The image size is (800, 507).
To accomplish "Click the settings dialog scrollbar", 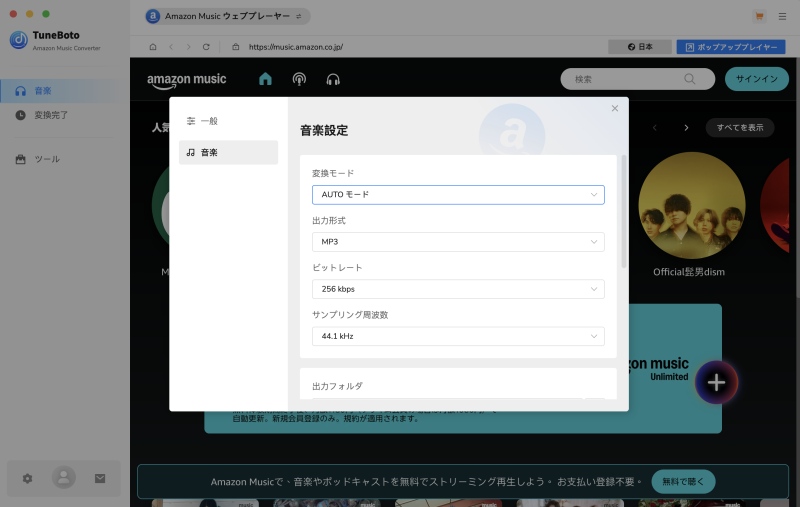I will (x=623, y=212).
